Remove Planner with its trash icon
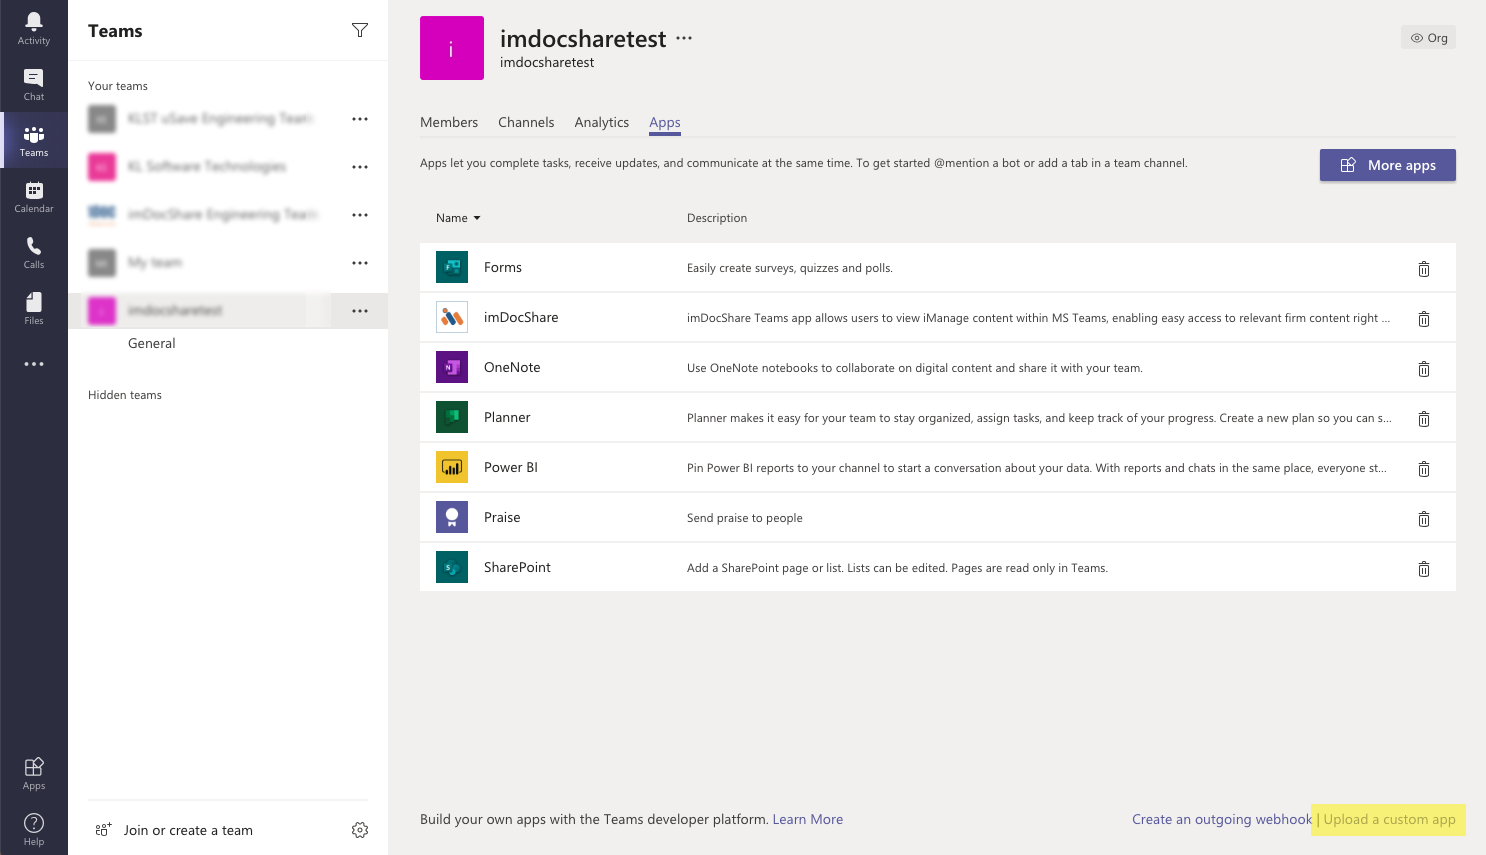 [1424, 419]
